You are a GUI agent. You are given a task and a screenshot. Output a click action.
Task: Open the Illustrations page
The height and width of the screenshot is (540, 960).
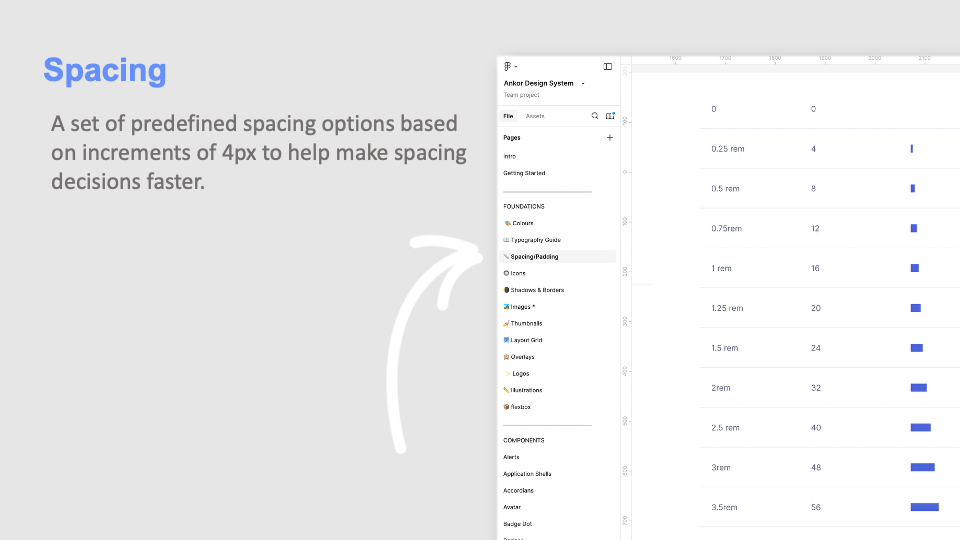pos(526,390)
